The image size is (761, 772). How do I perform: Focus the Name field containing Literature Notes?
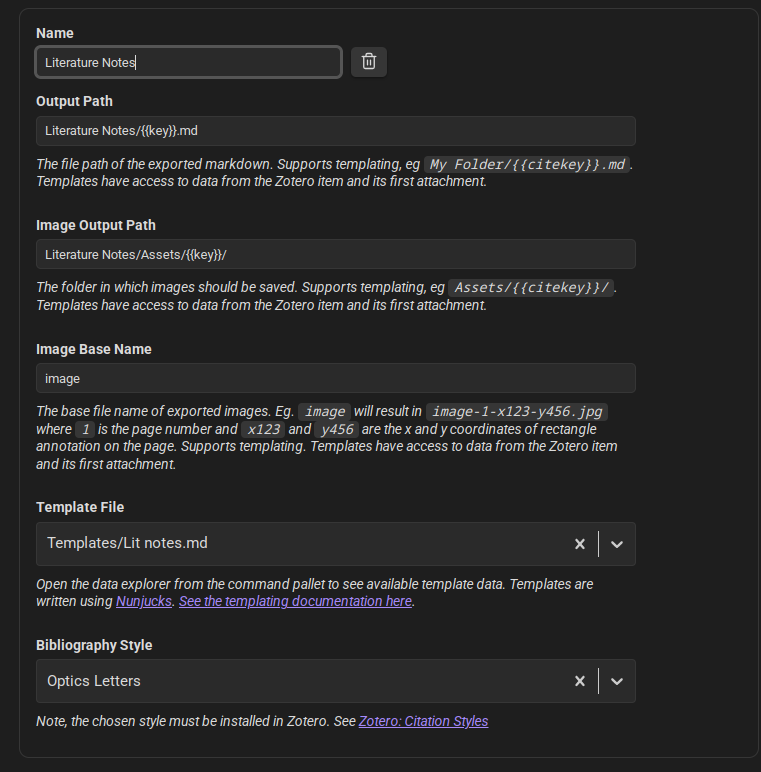pyautogui.click(x=189, y=62)
